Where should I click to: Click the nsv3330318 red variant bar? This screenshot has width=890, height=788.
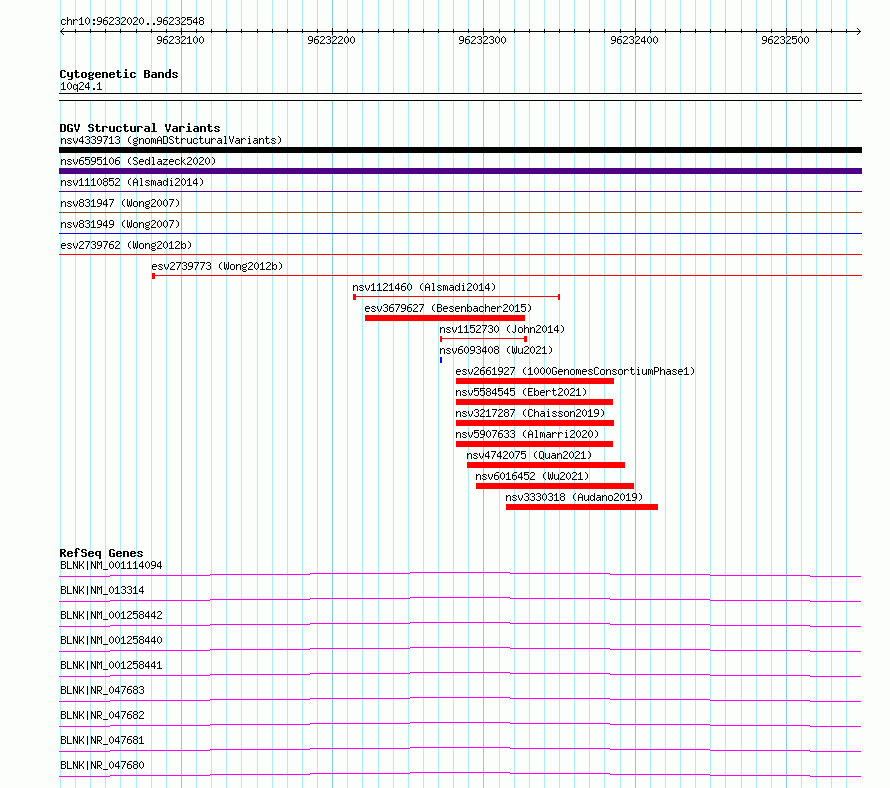coord(582,507)
